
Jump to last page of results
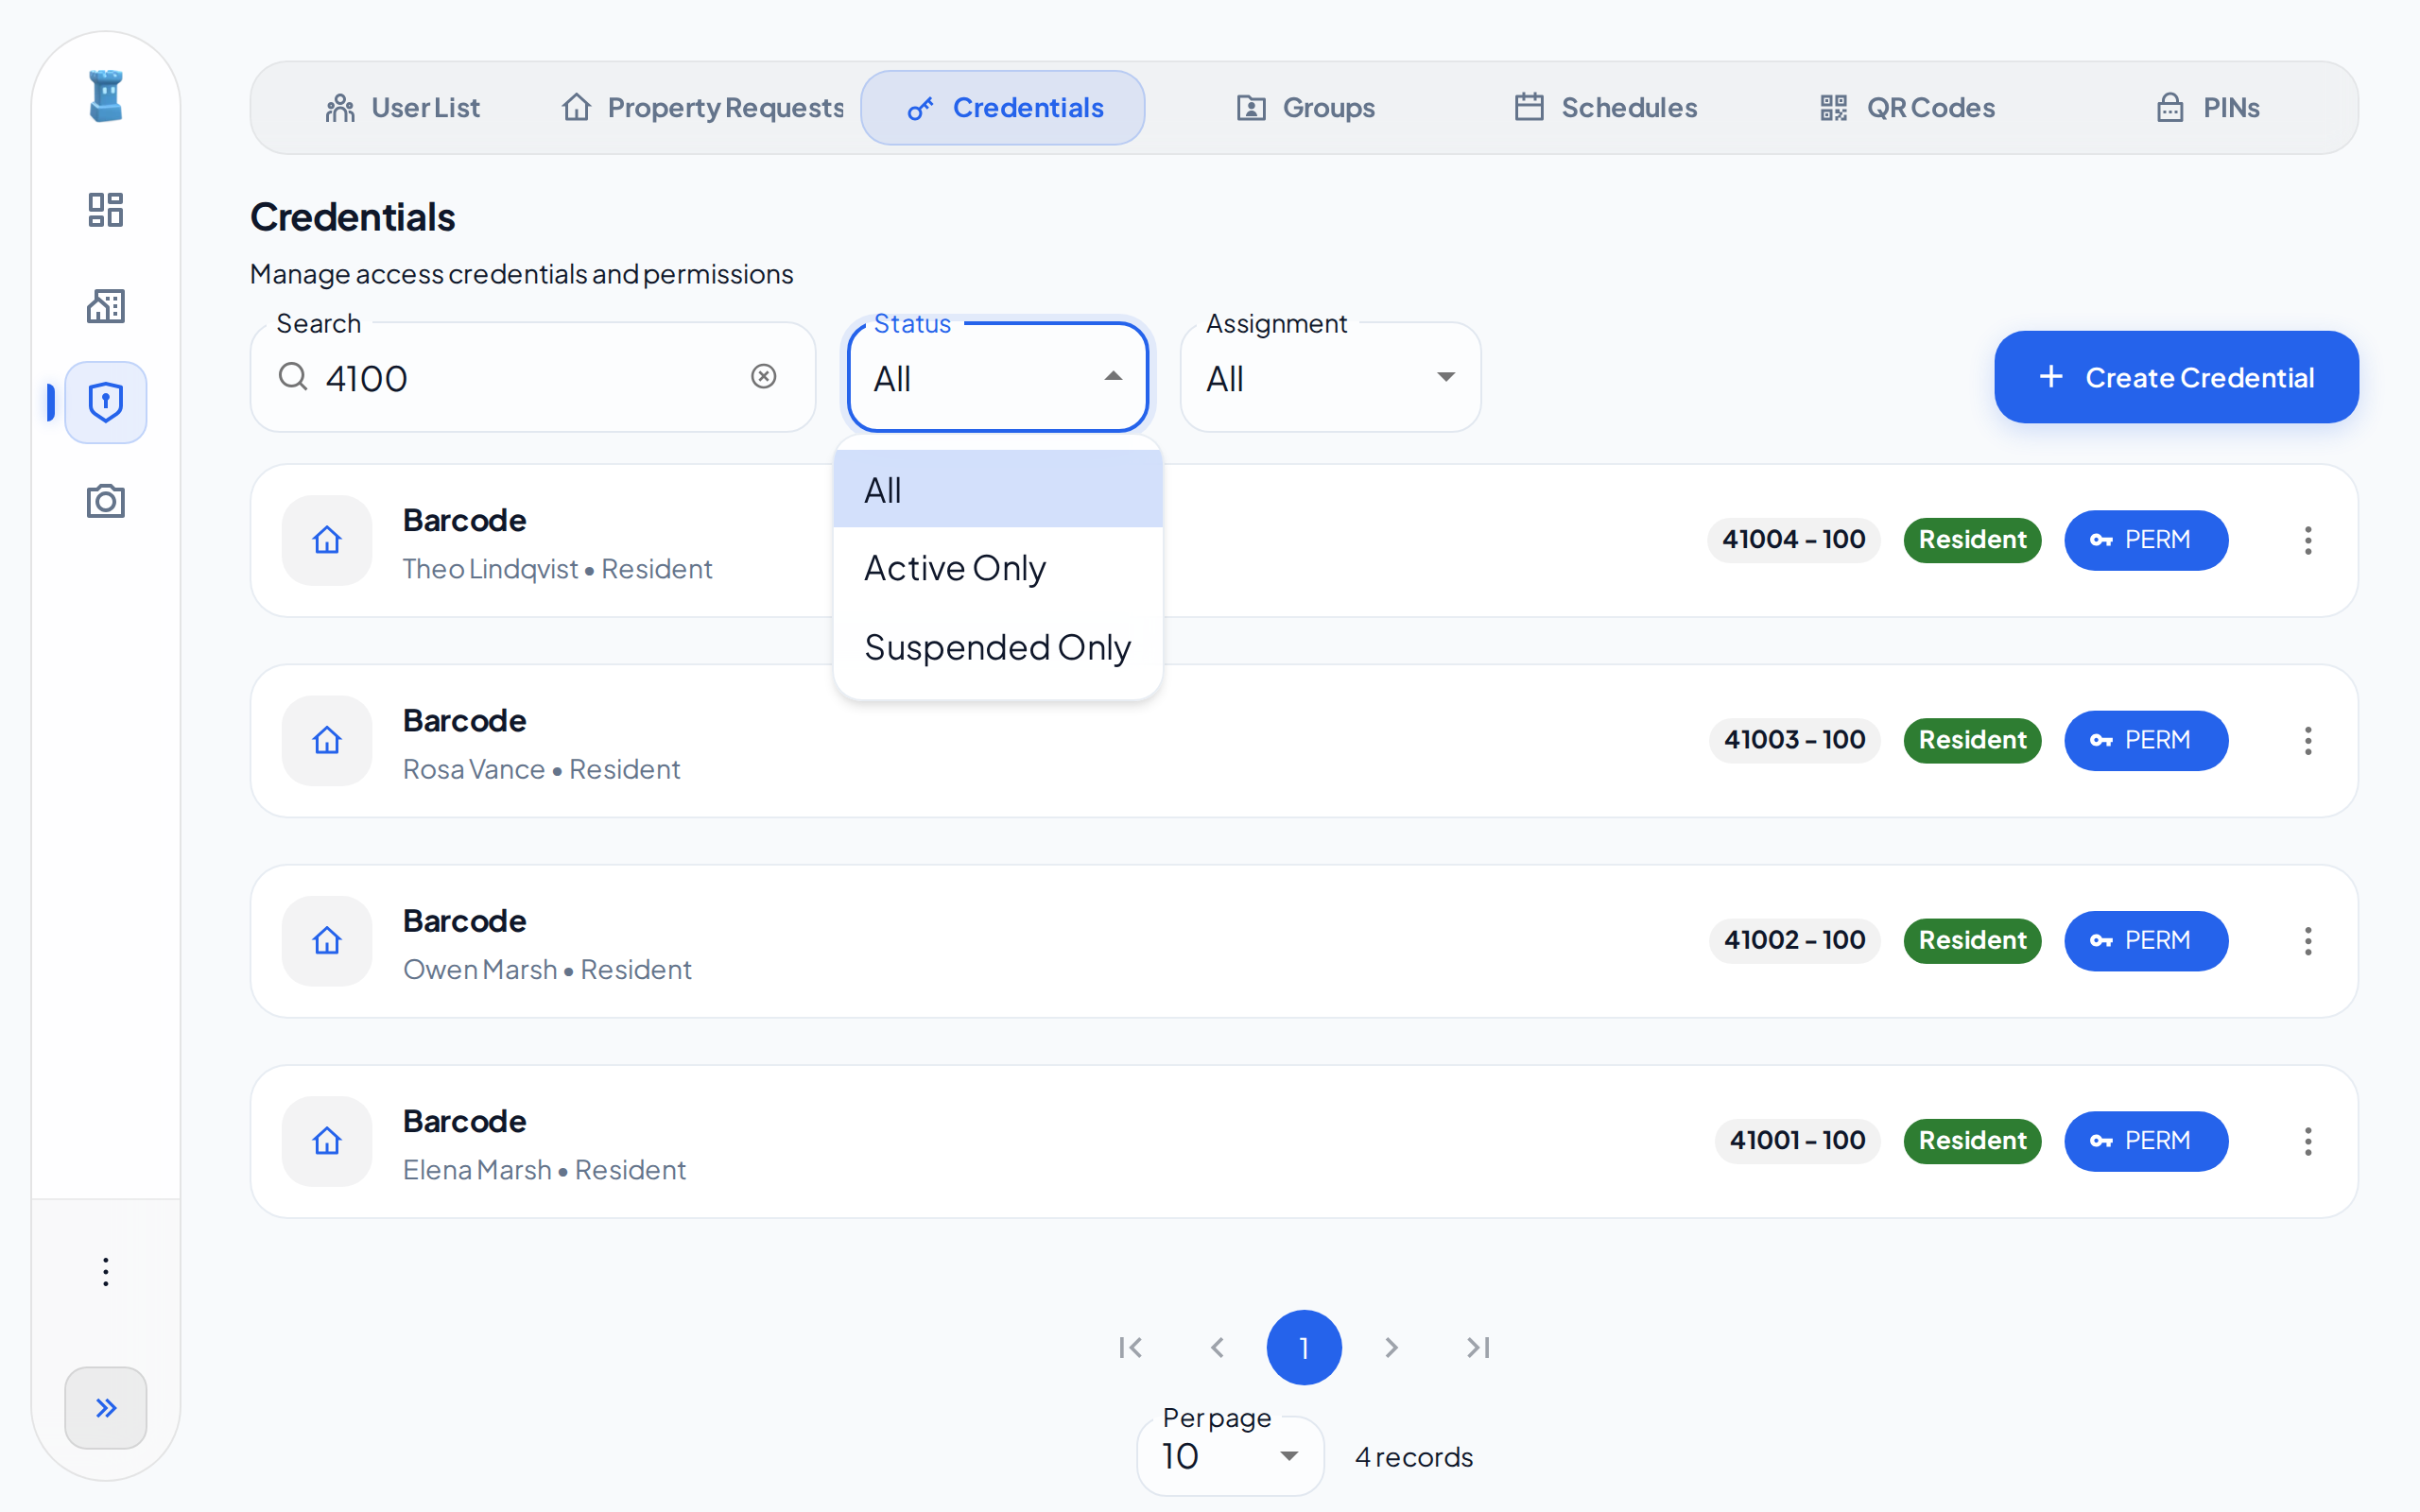[1478, 1348]
